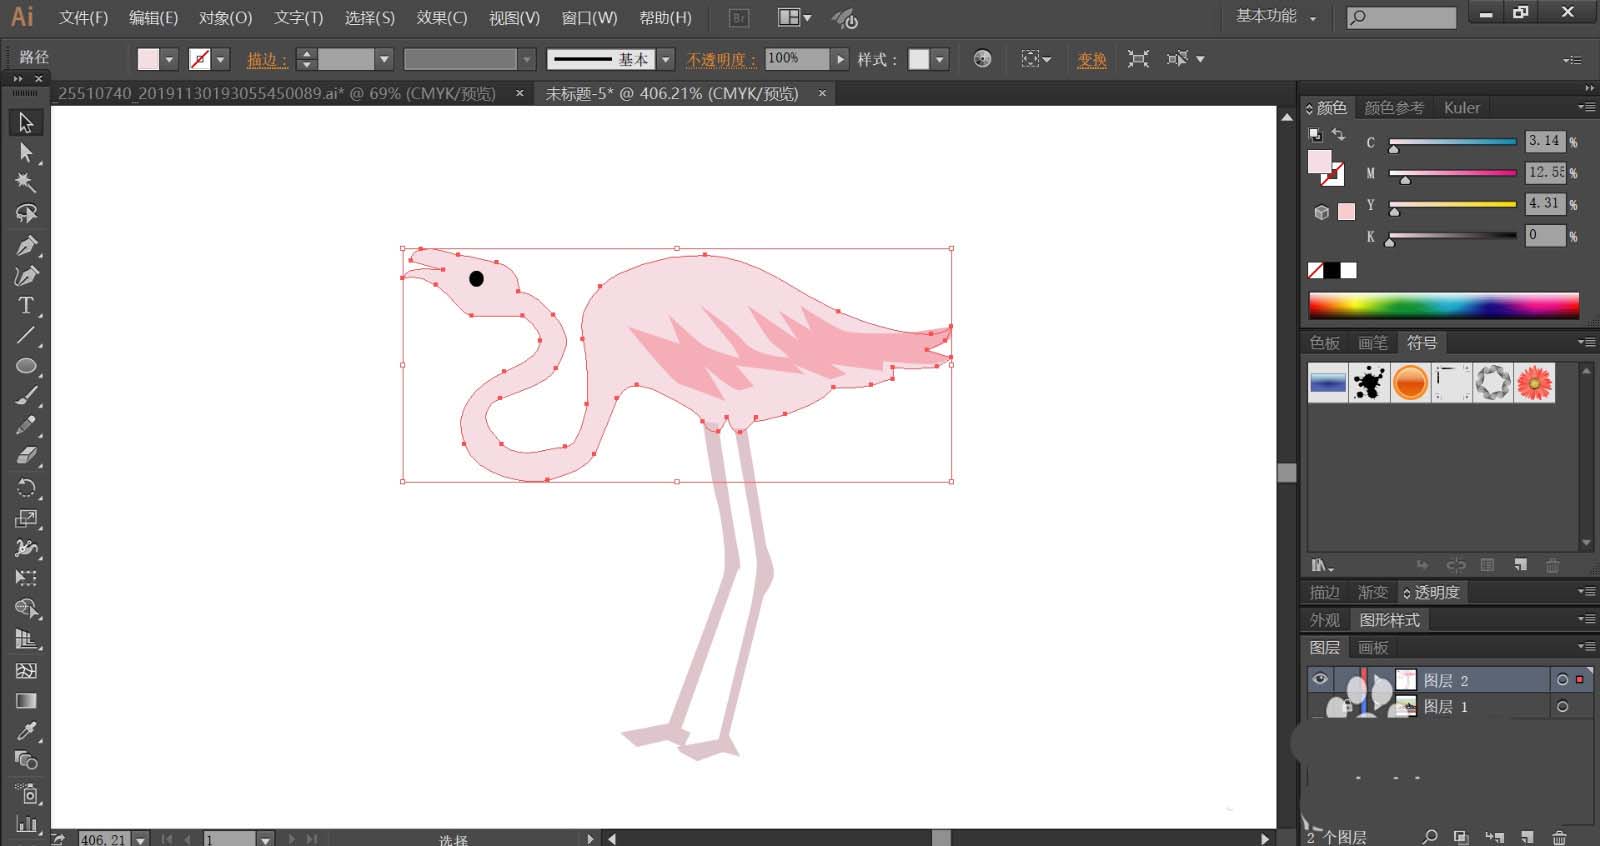Select the Type tool

26,305
